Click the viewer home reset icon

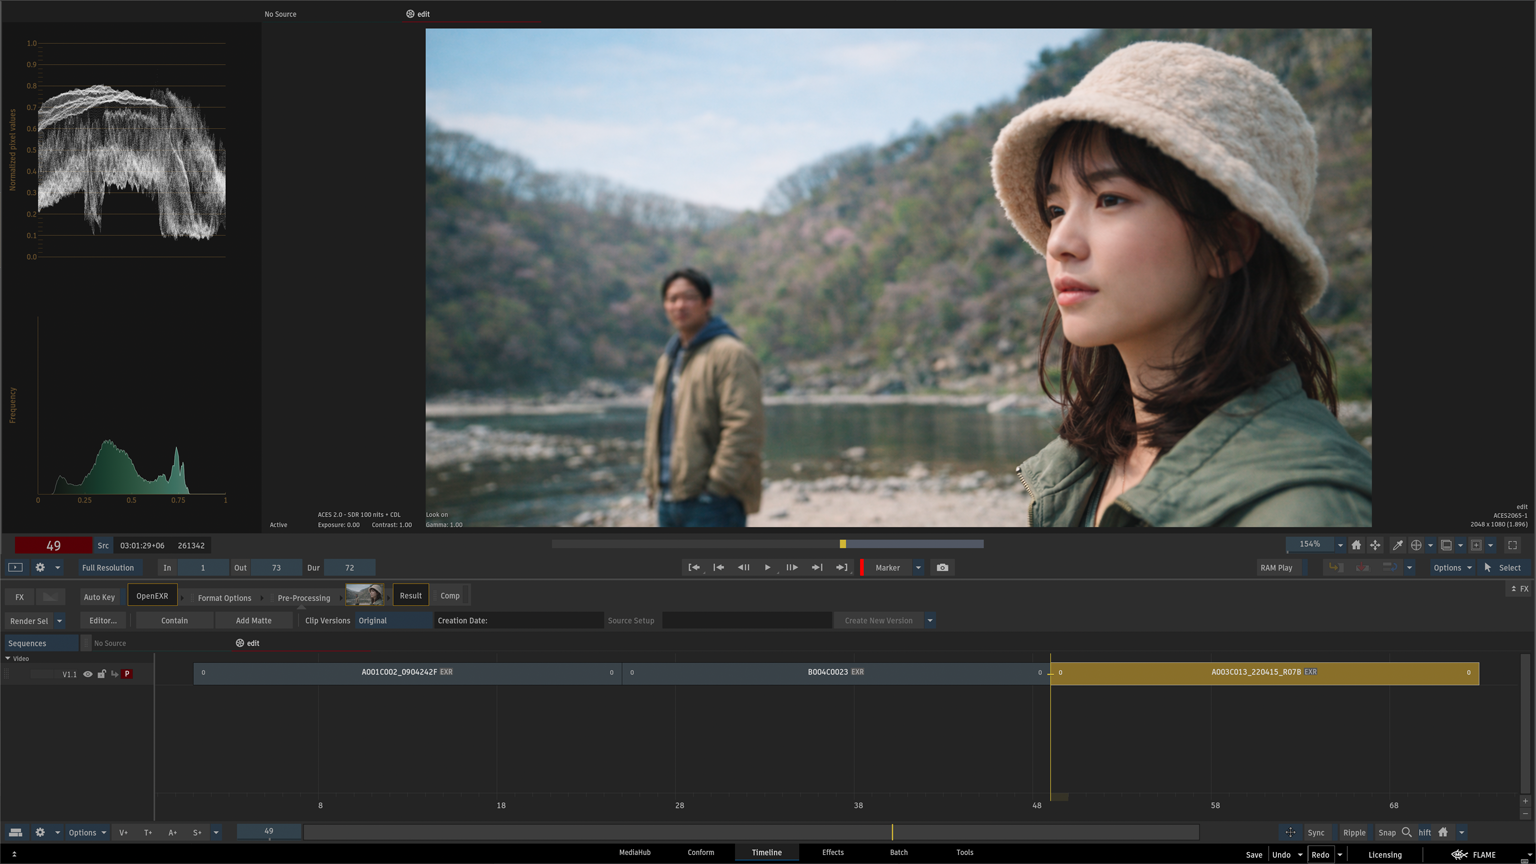pyautogui.click(x=1356, y=545)
